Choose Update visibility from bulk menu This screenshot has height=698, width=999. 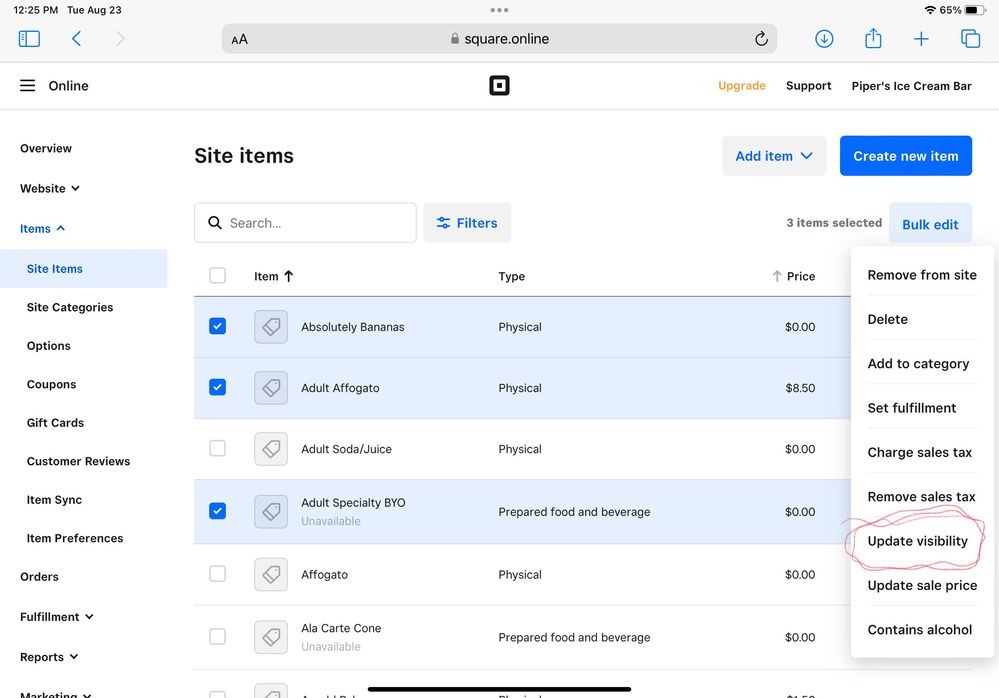pos(917,541)
